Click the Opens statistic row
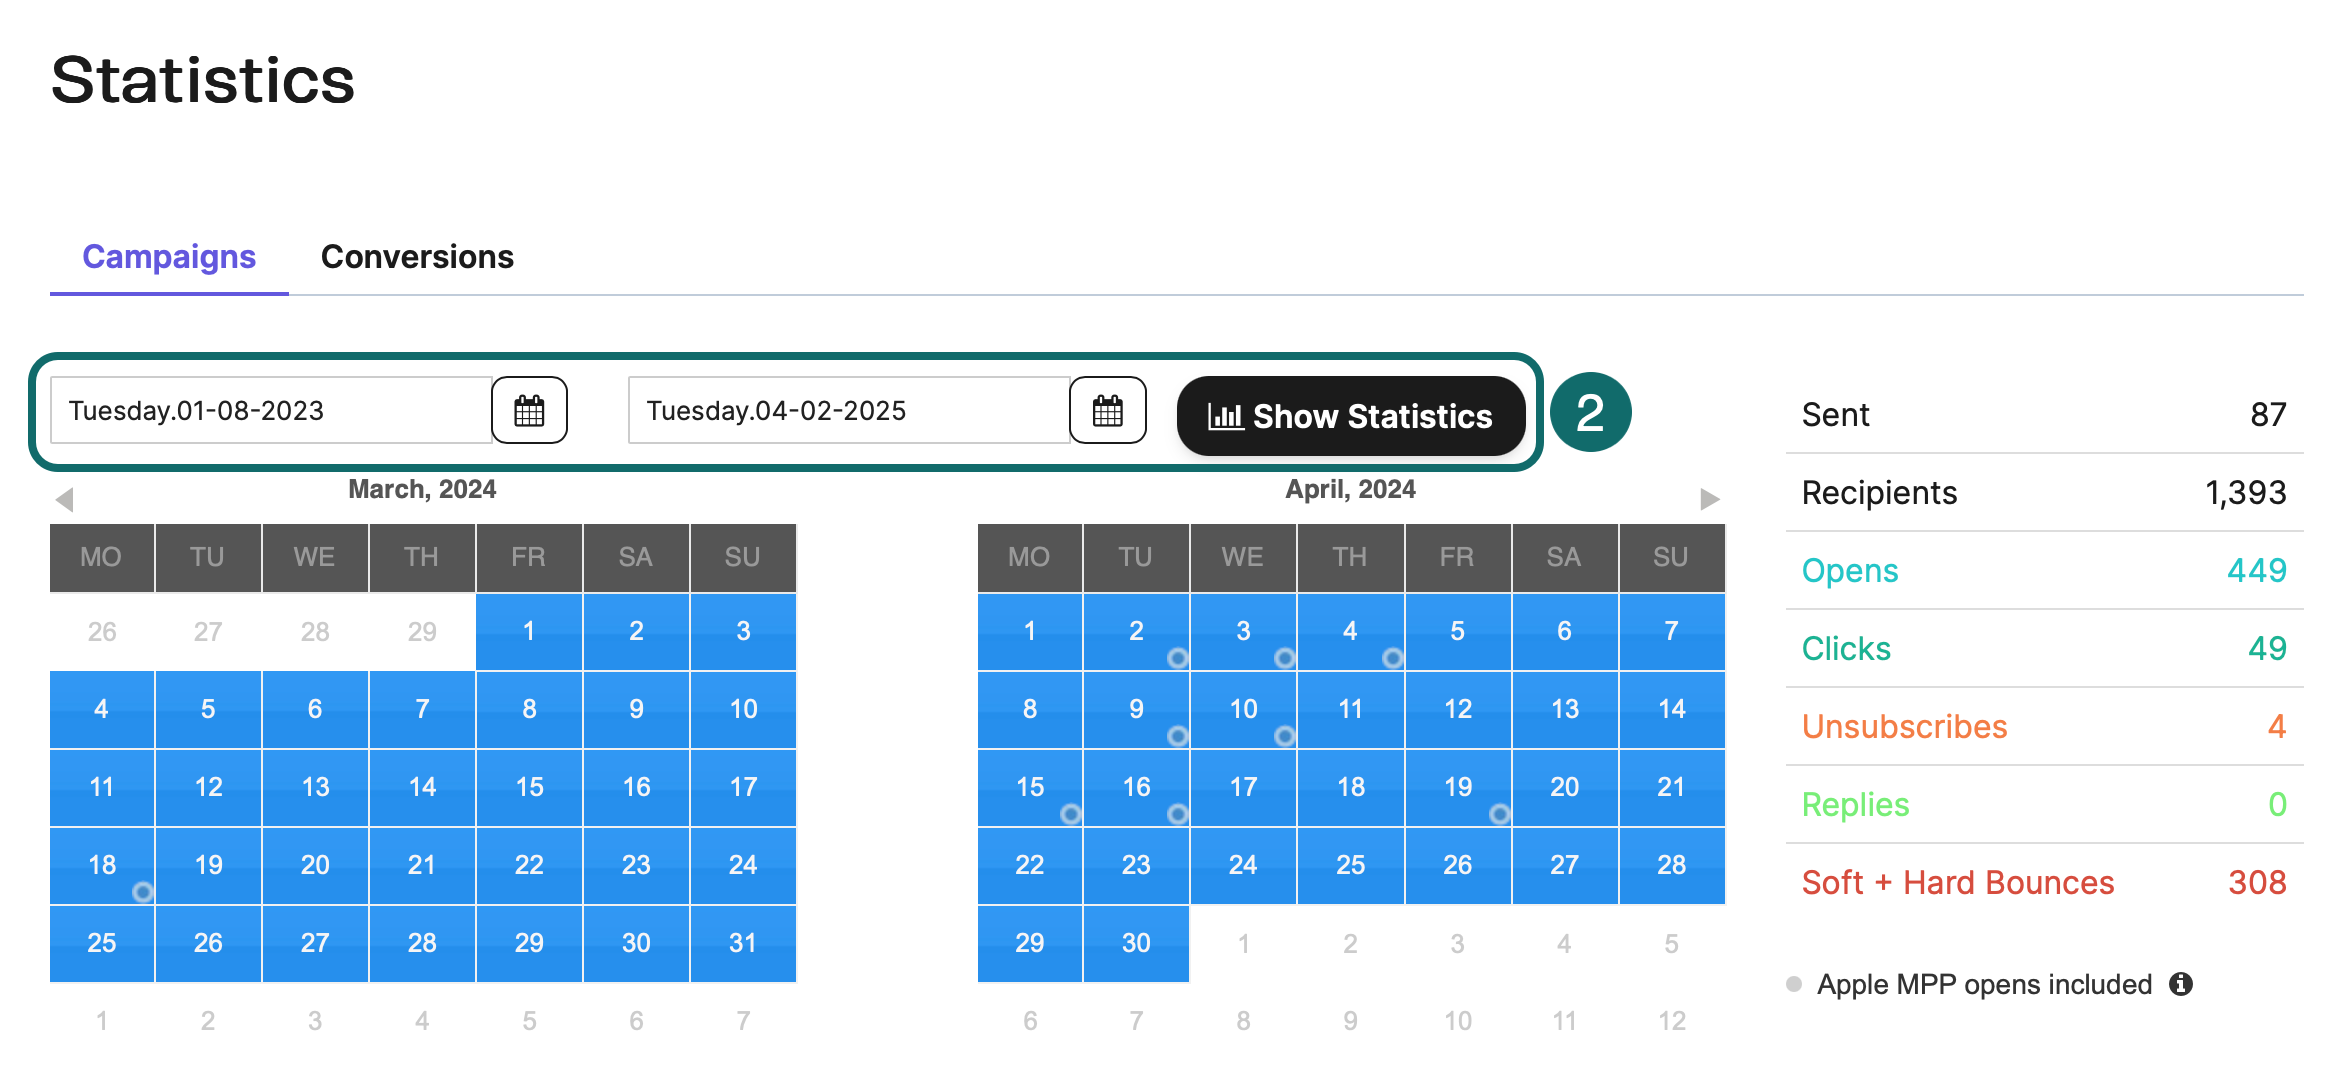Screen dimensions: 2332x1074 click(x=2044, y=570)
